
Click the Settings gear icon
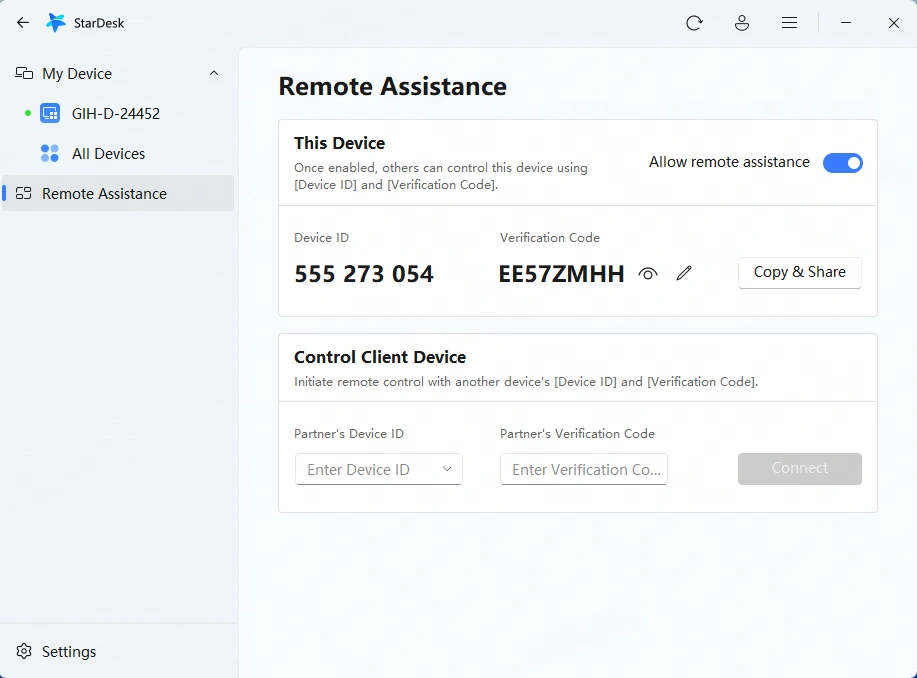pyautogui.click(x=24, y=651)
